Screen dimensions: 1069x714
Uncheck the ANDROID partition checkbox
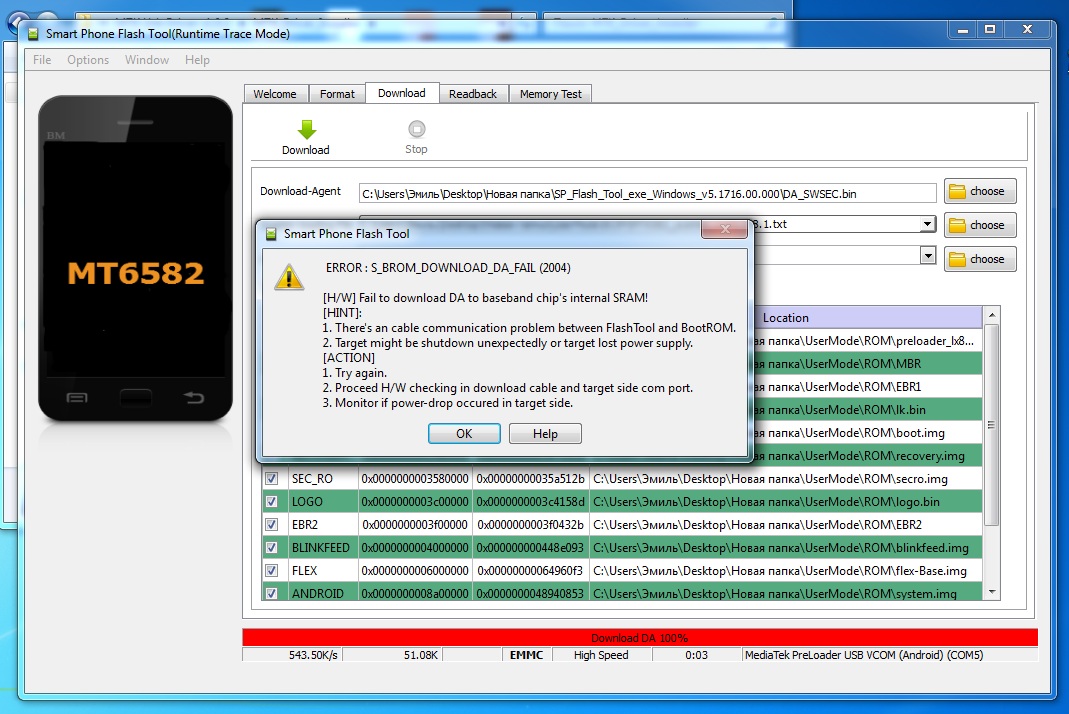tap(271, 593)
